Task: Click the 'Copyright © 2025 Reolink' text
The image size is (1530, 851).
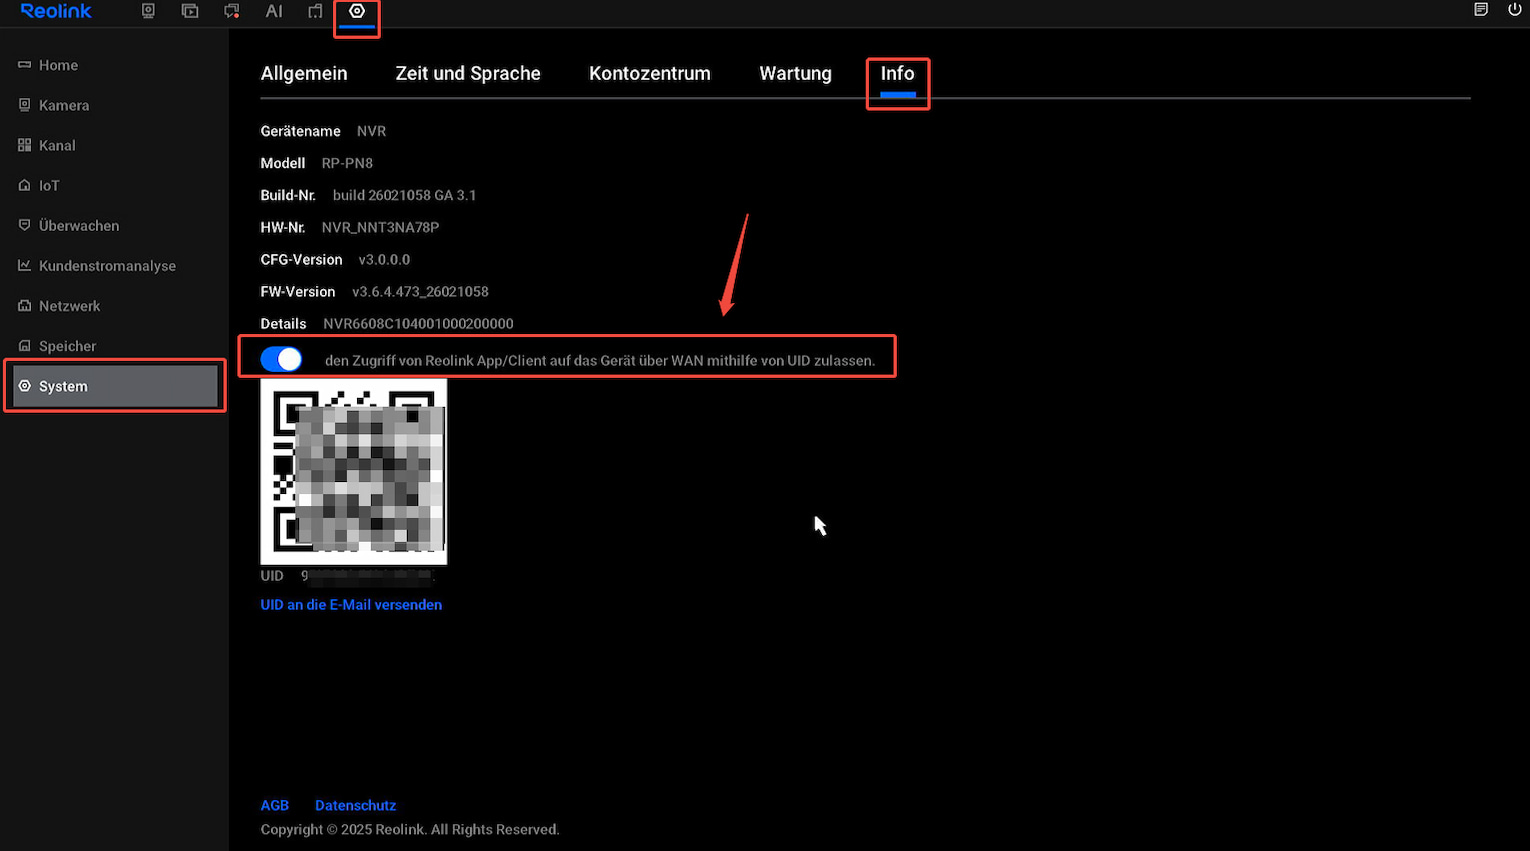Action: 410,829
